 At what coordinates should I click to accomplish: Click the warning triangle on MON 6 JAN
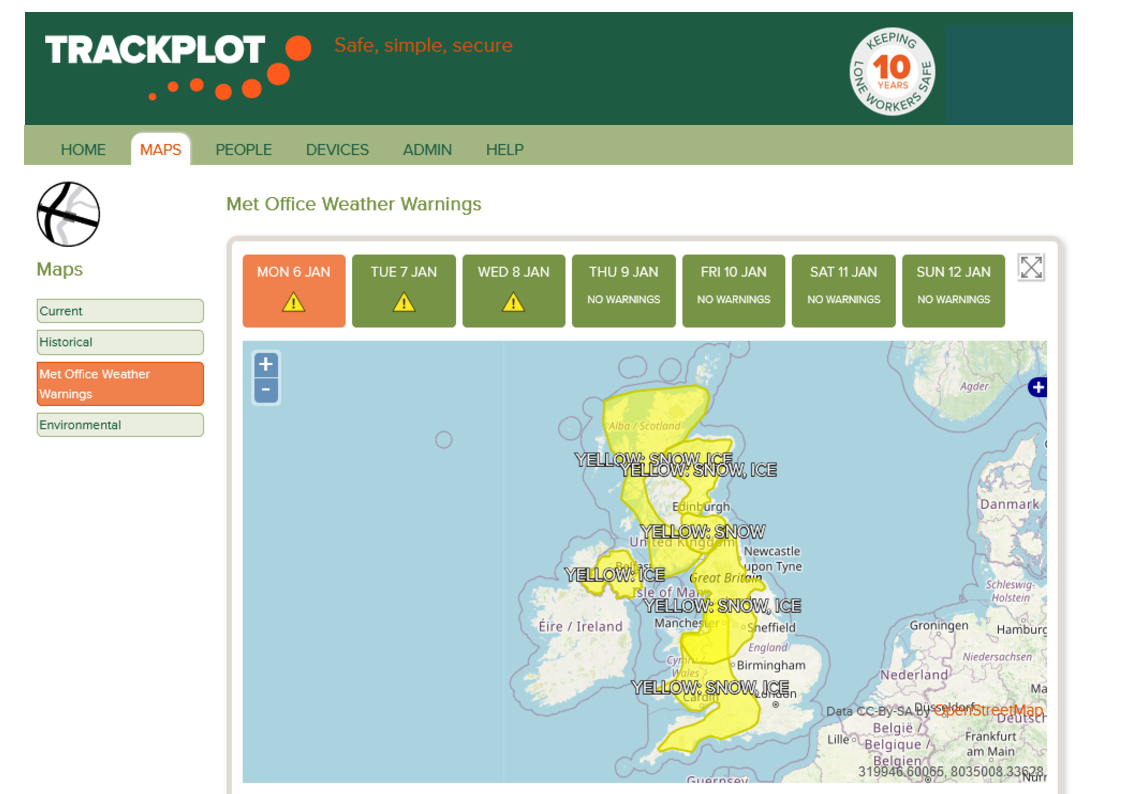pyautogui.click(x=293, y=303)
